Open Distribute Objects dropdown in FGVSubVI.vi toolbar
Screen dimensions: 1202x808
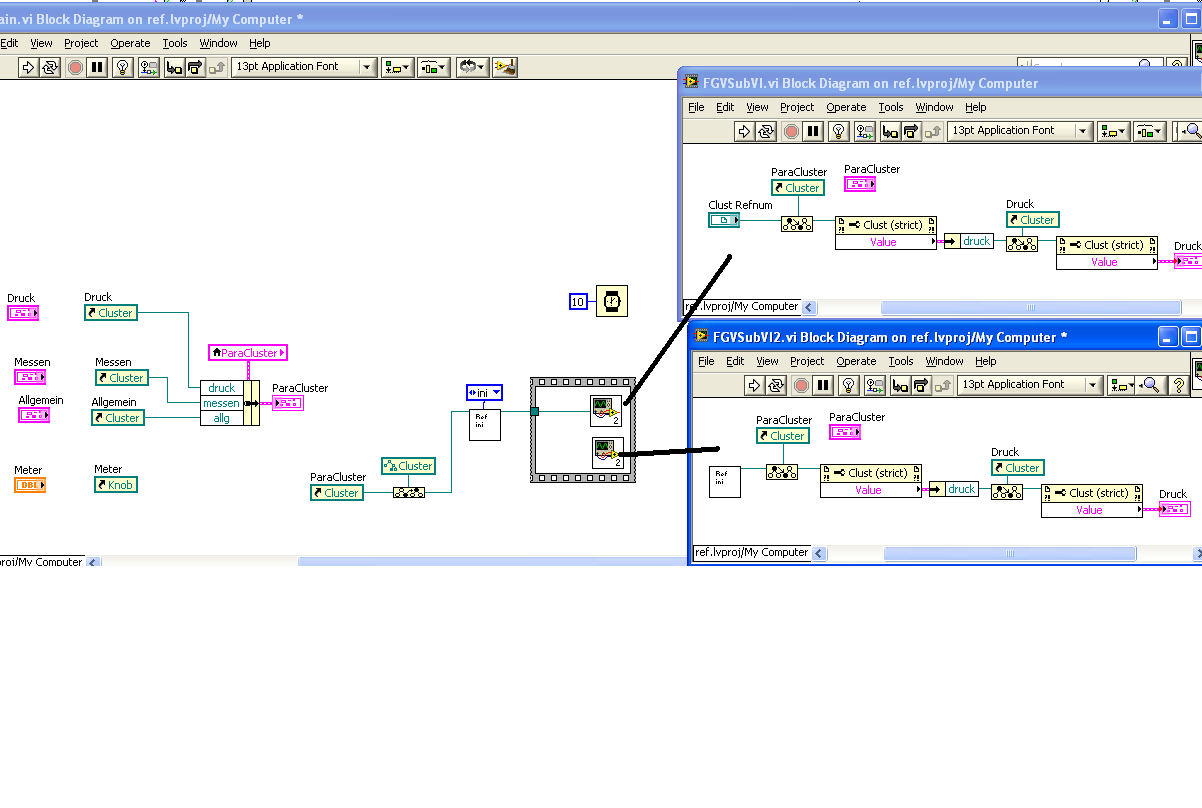coord(1150,131)
